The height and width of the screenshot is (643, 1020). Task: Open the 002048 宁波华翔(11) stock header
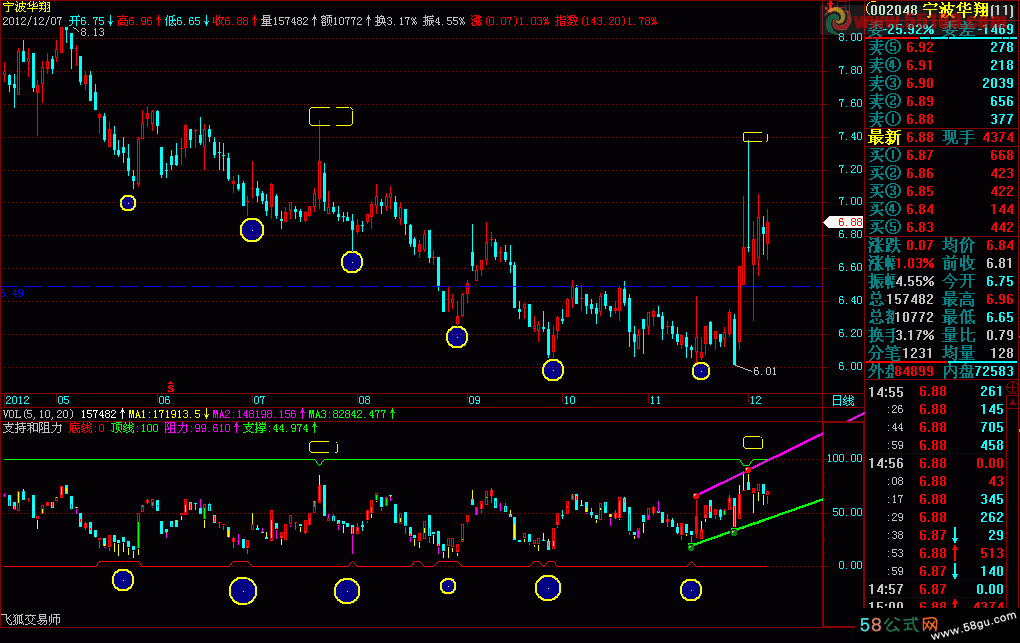[942, 10]
